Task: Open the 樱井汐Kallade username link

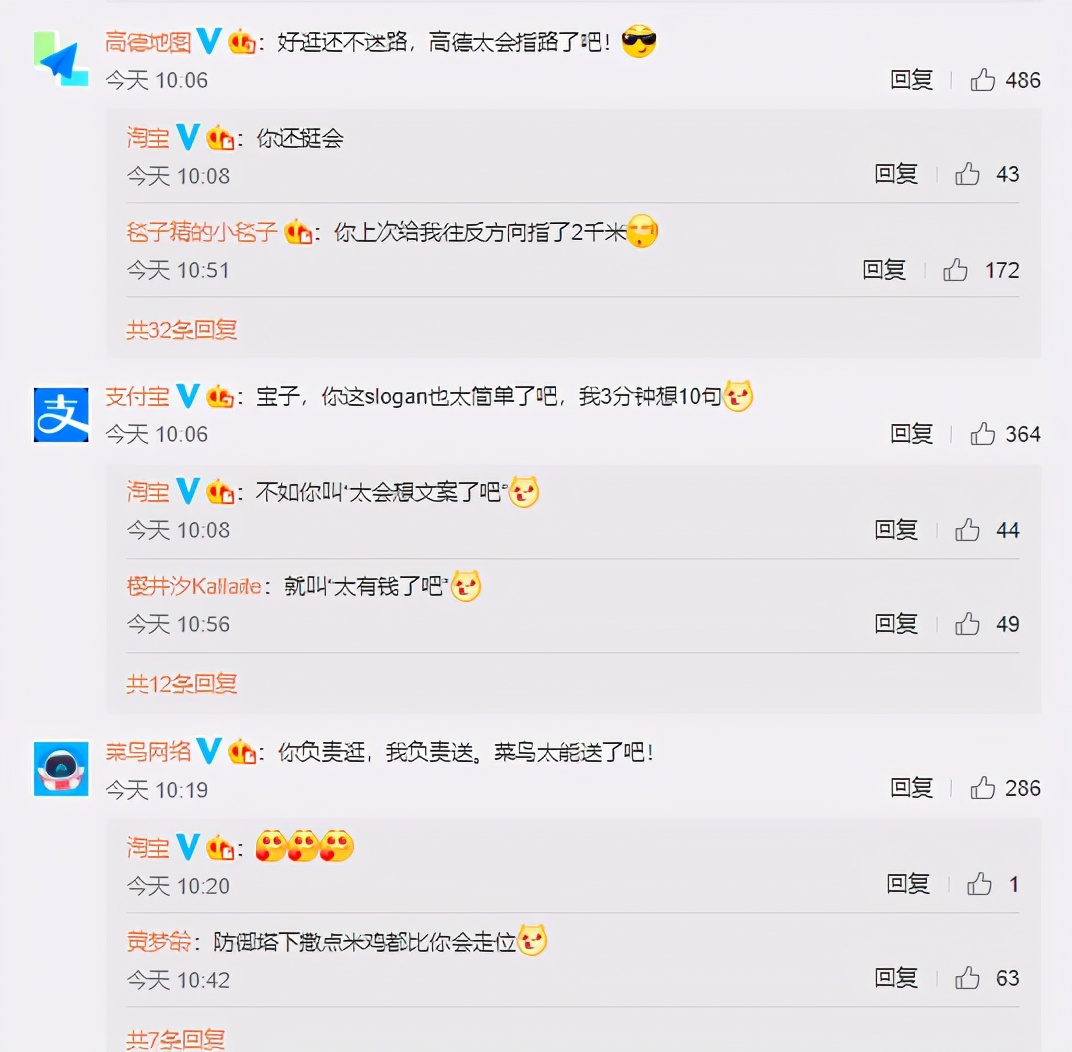Action: (x=193, y=586)
